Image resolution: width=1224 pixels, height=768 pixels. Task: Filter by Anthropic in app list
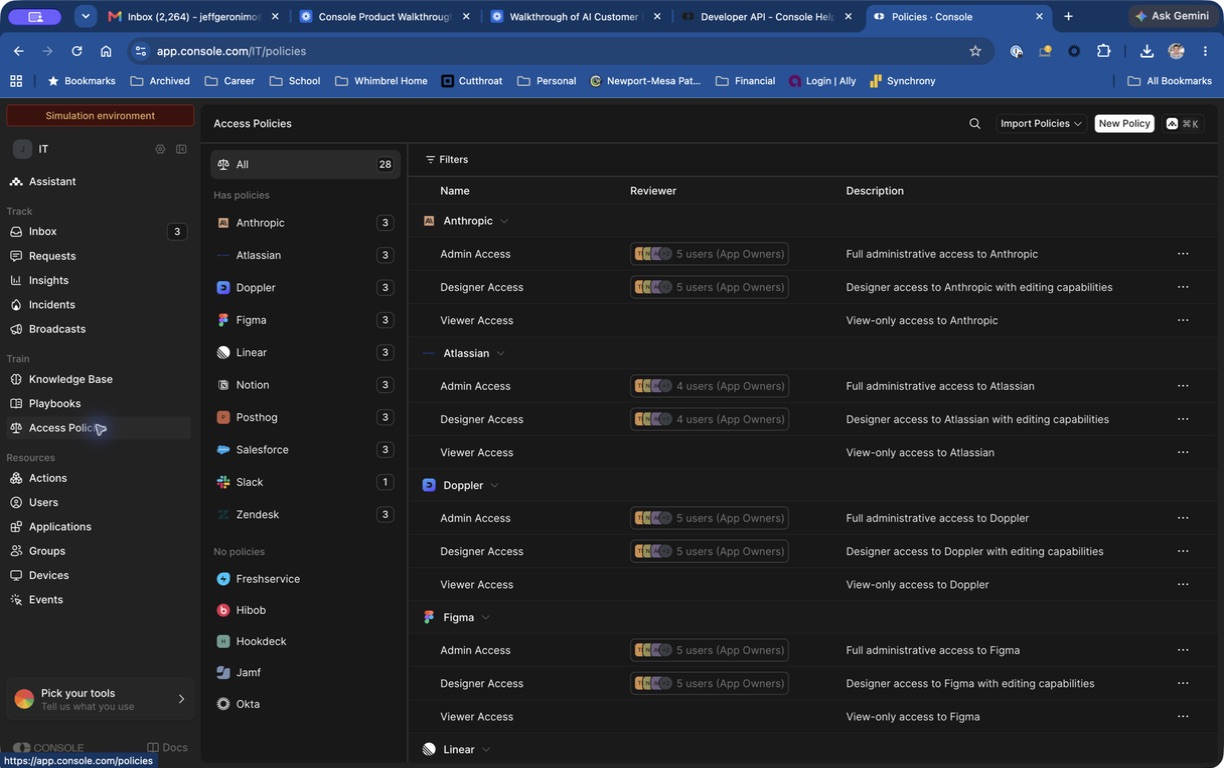[x=305, y=223]
